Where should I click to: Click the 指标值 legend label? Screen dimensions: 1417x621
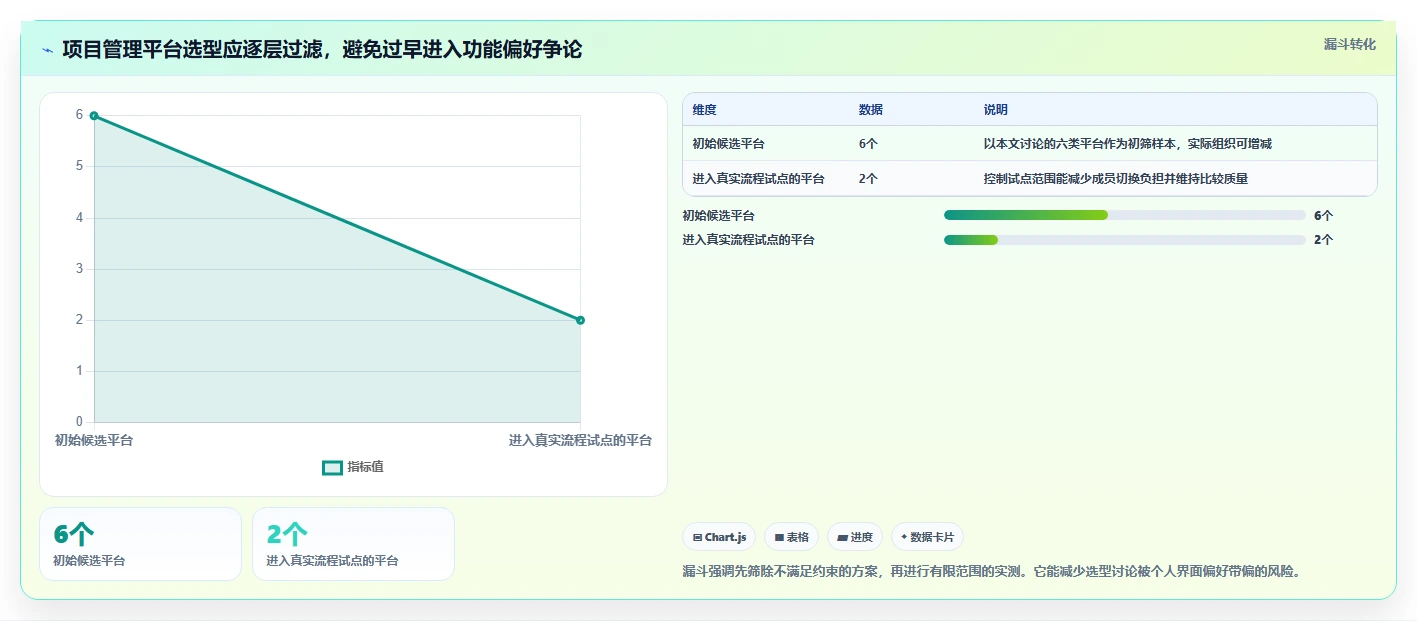(365, 467)
